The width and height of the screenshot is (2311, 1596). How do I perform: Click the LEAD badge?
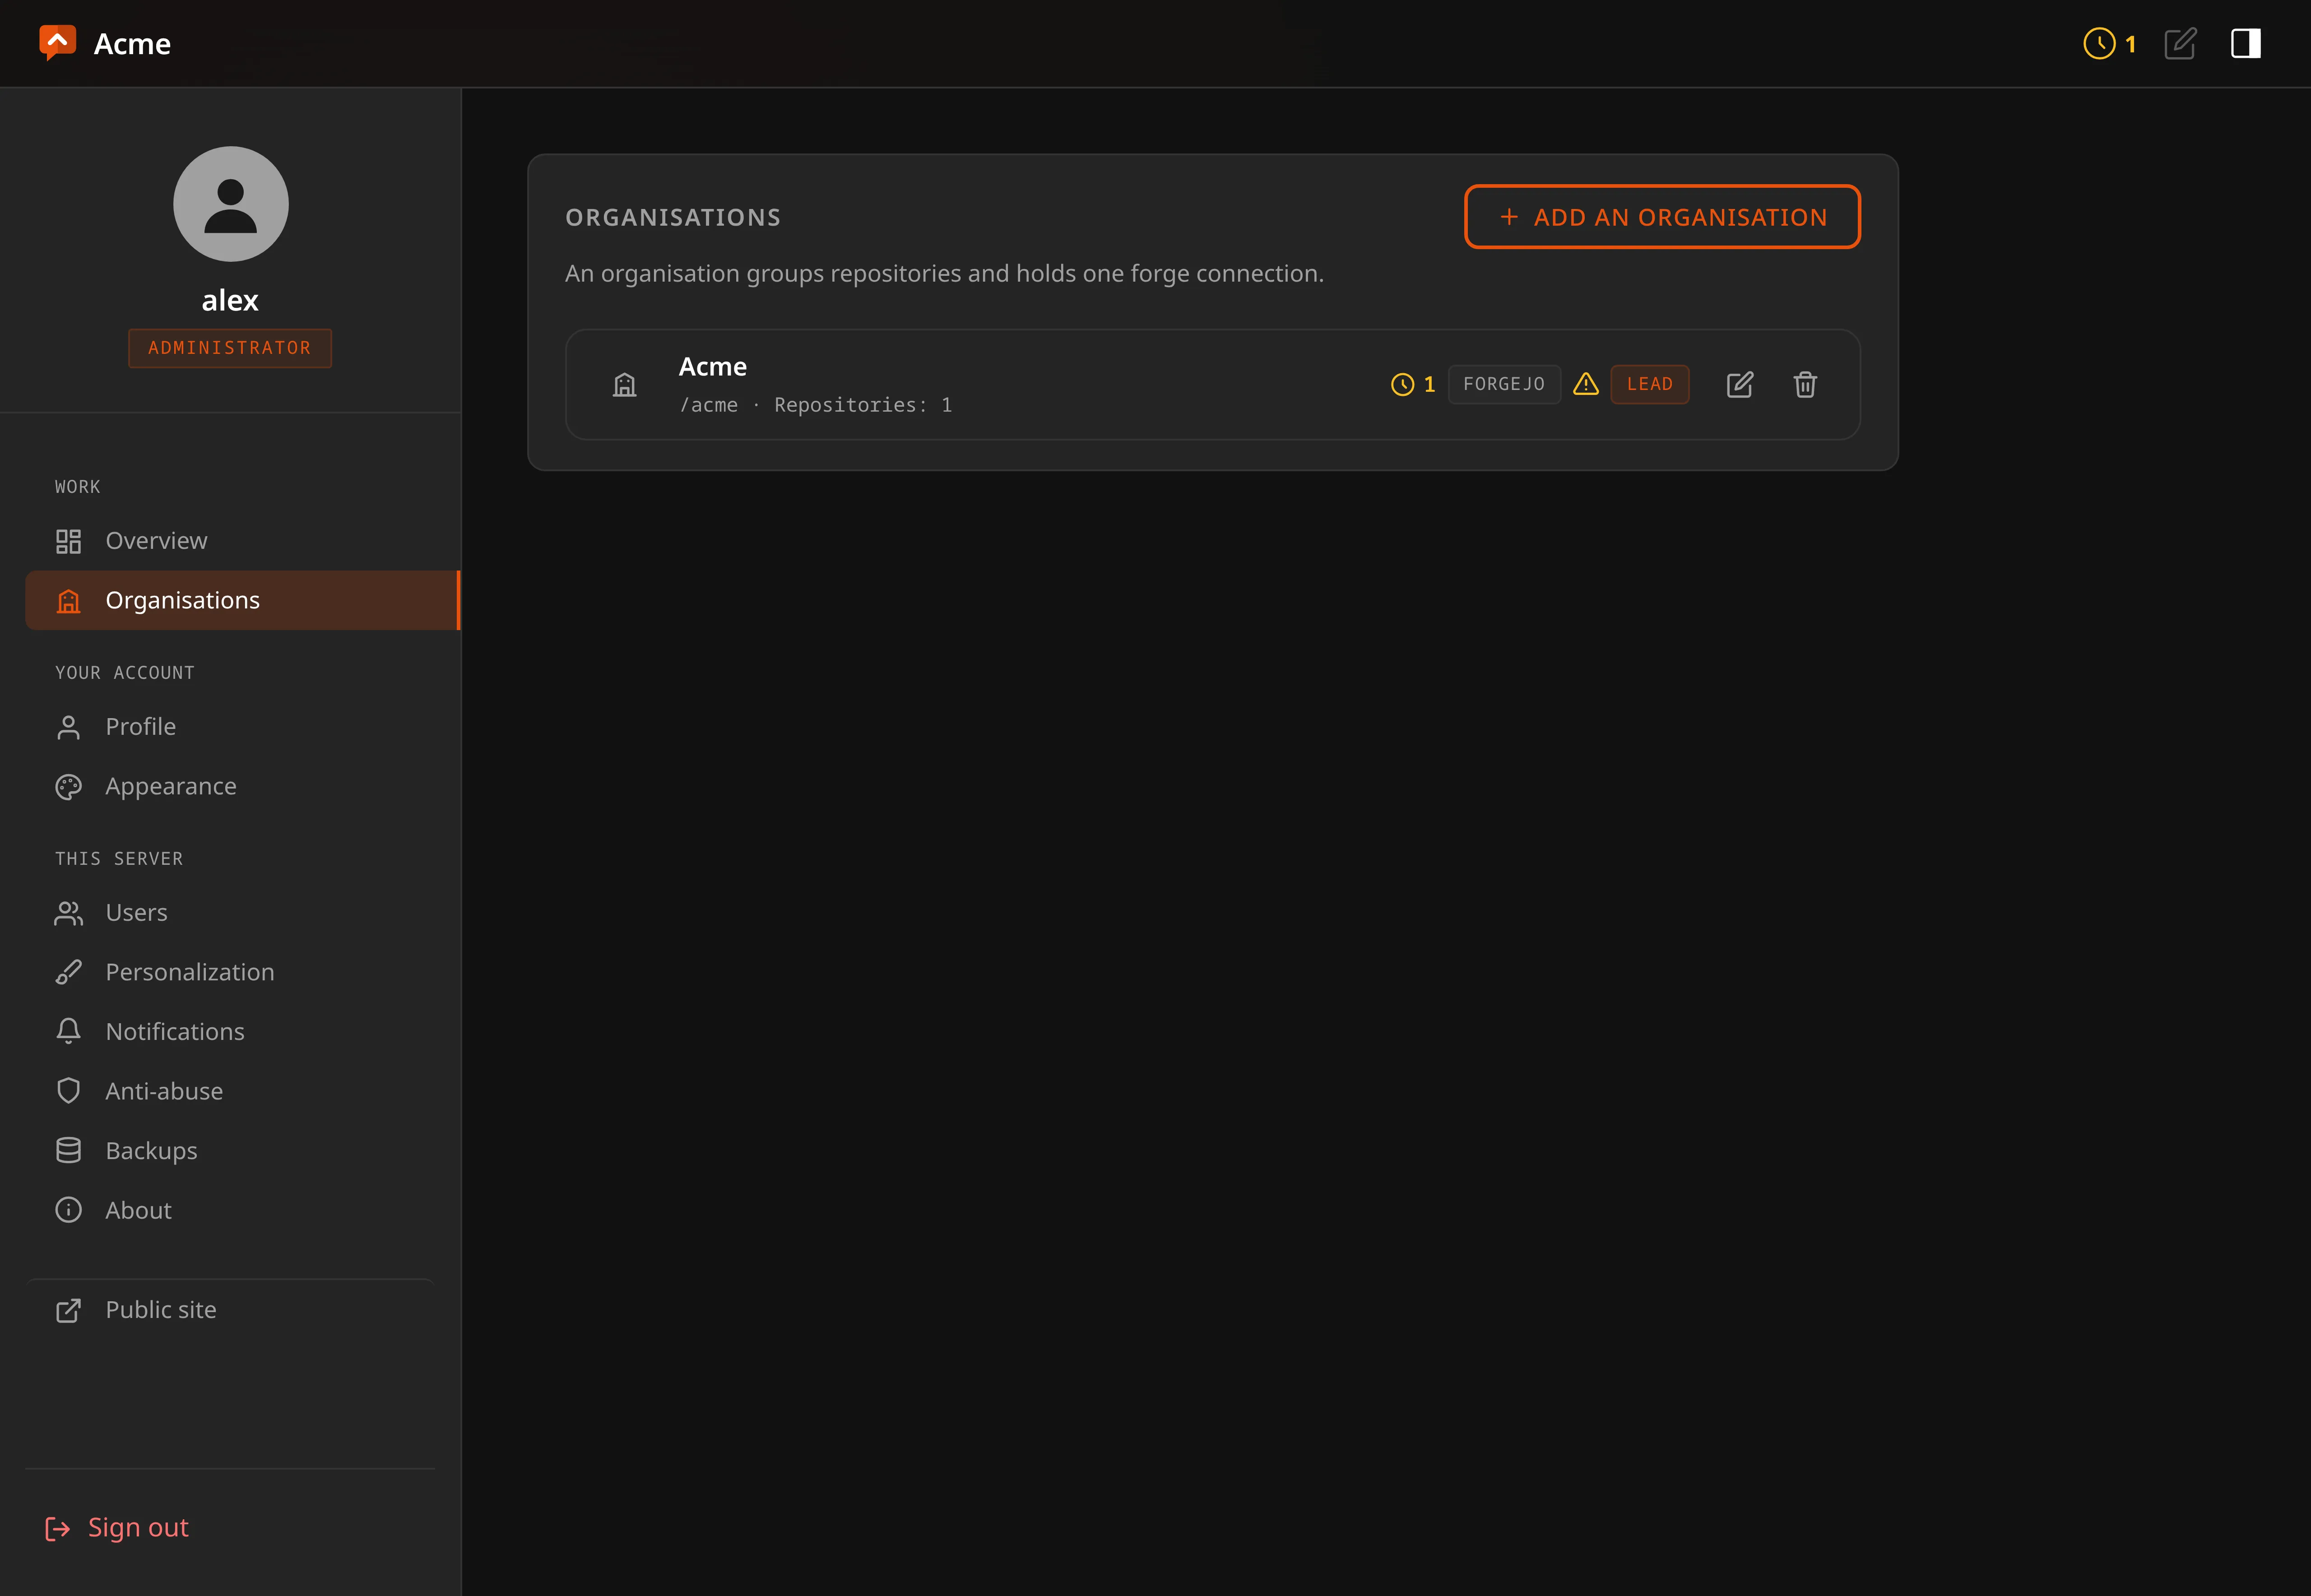[1650, 384]
